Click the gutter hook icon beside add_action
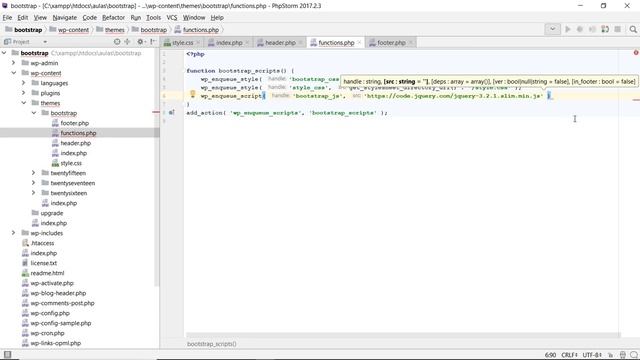The image size is (640, 360). pos(171,112)
